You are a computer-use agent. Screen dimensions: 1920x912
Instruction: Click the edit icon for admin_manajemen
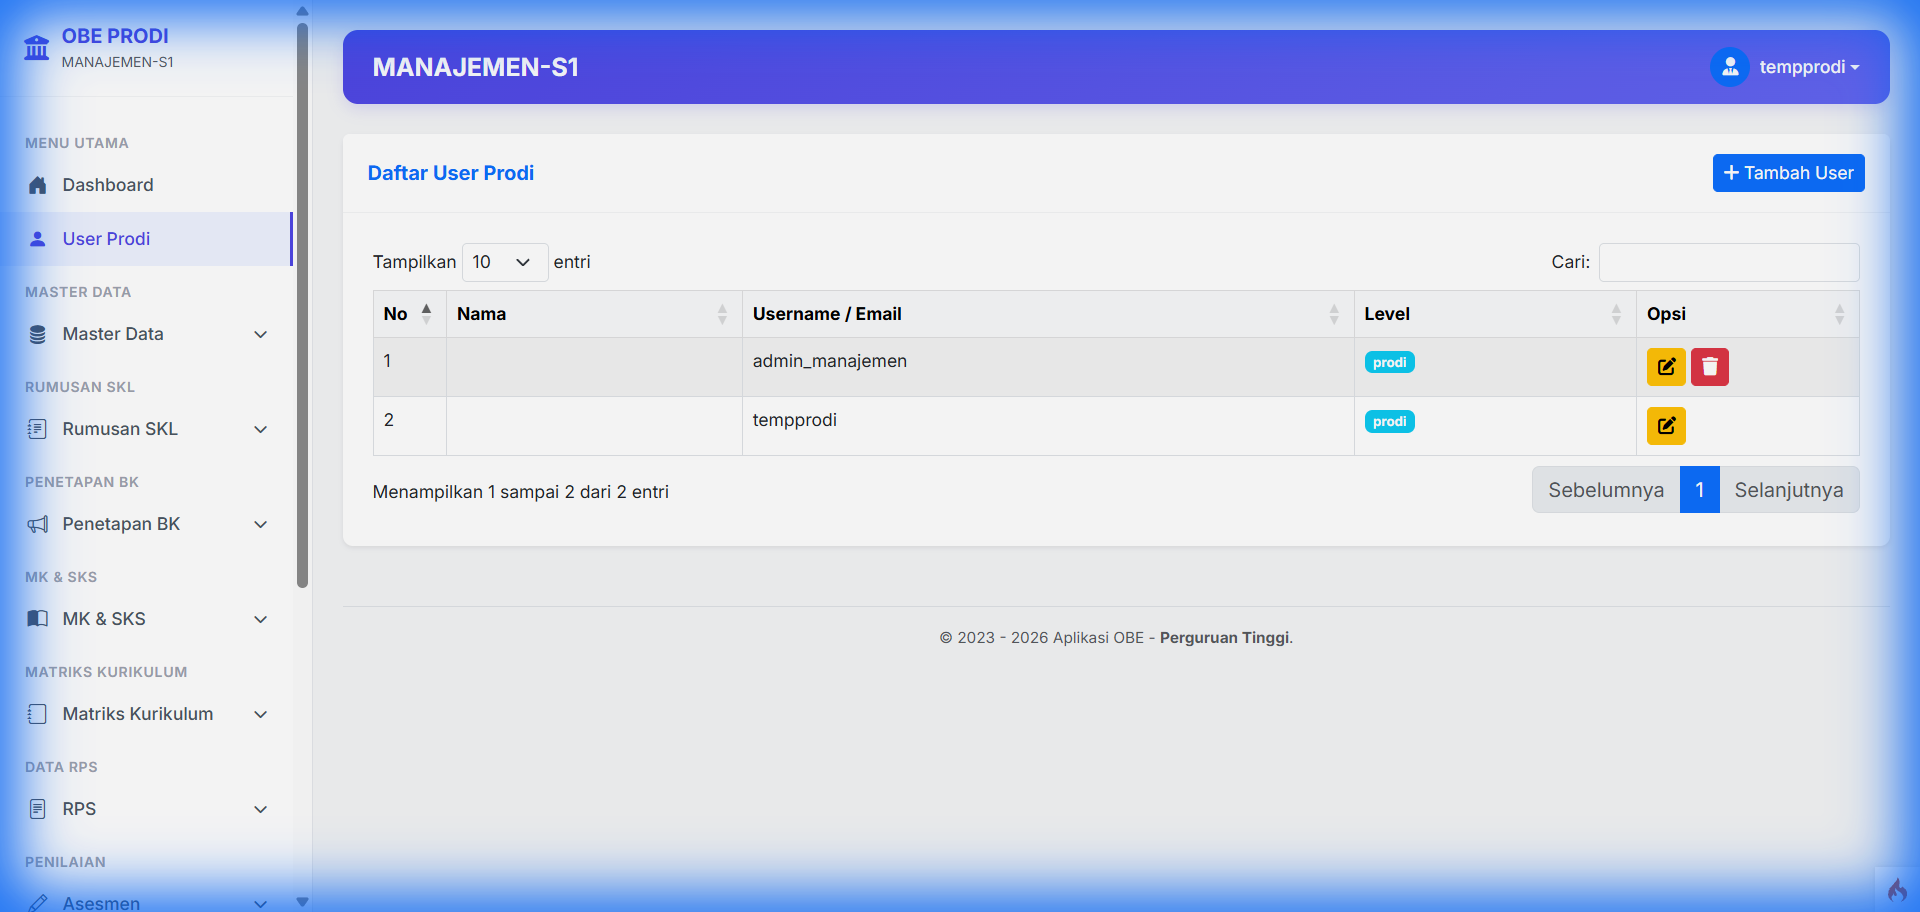1665,367
